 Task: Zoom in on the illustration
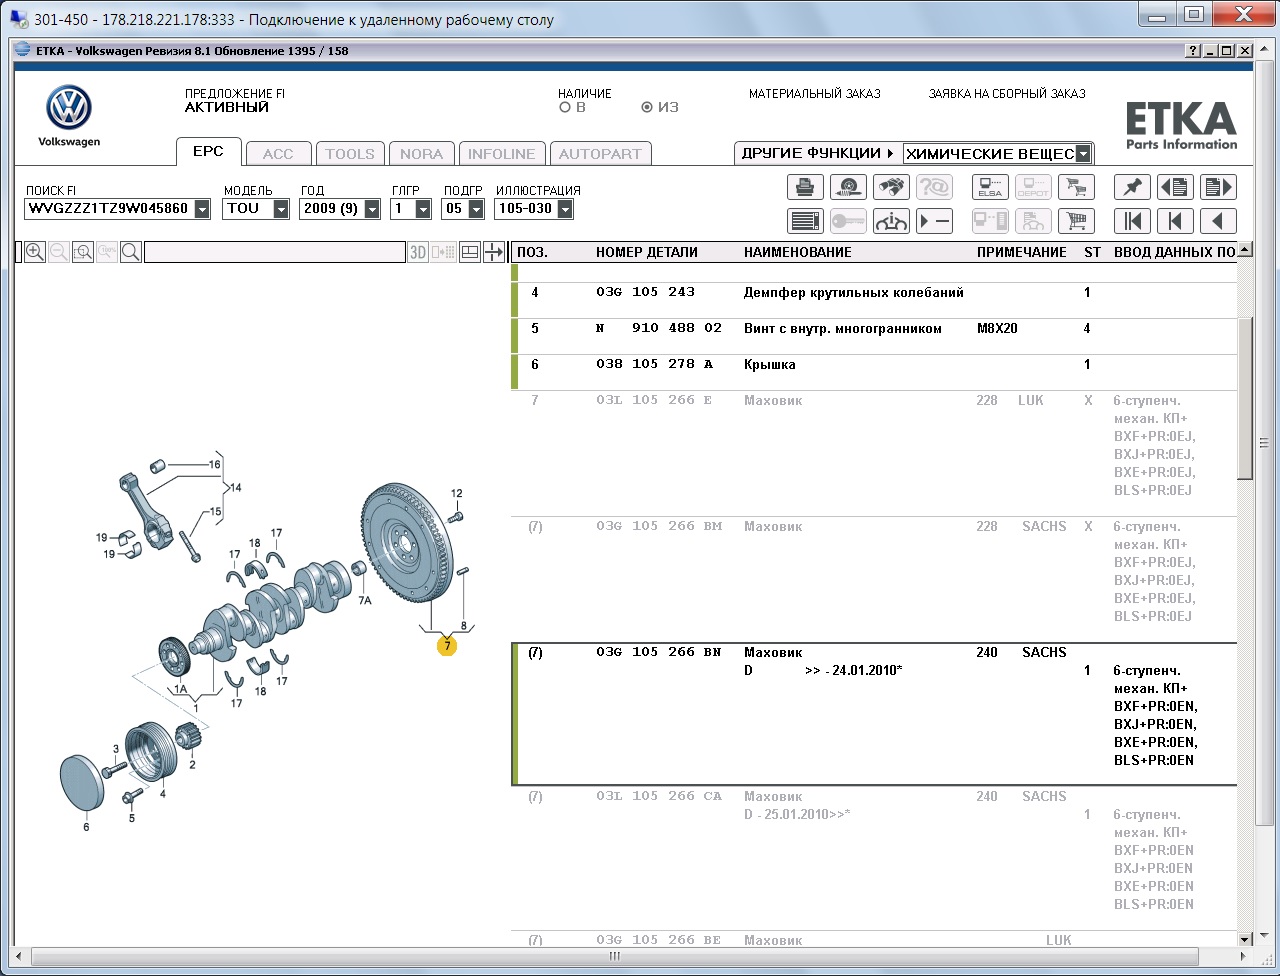click(x=35, y=252)
